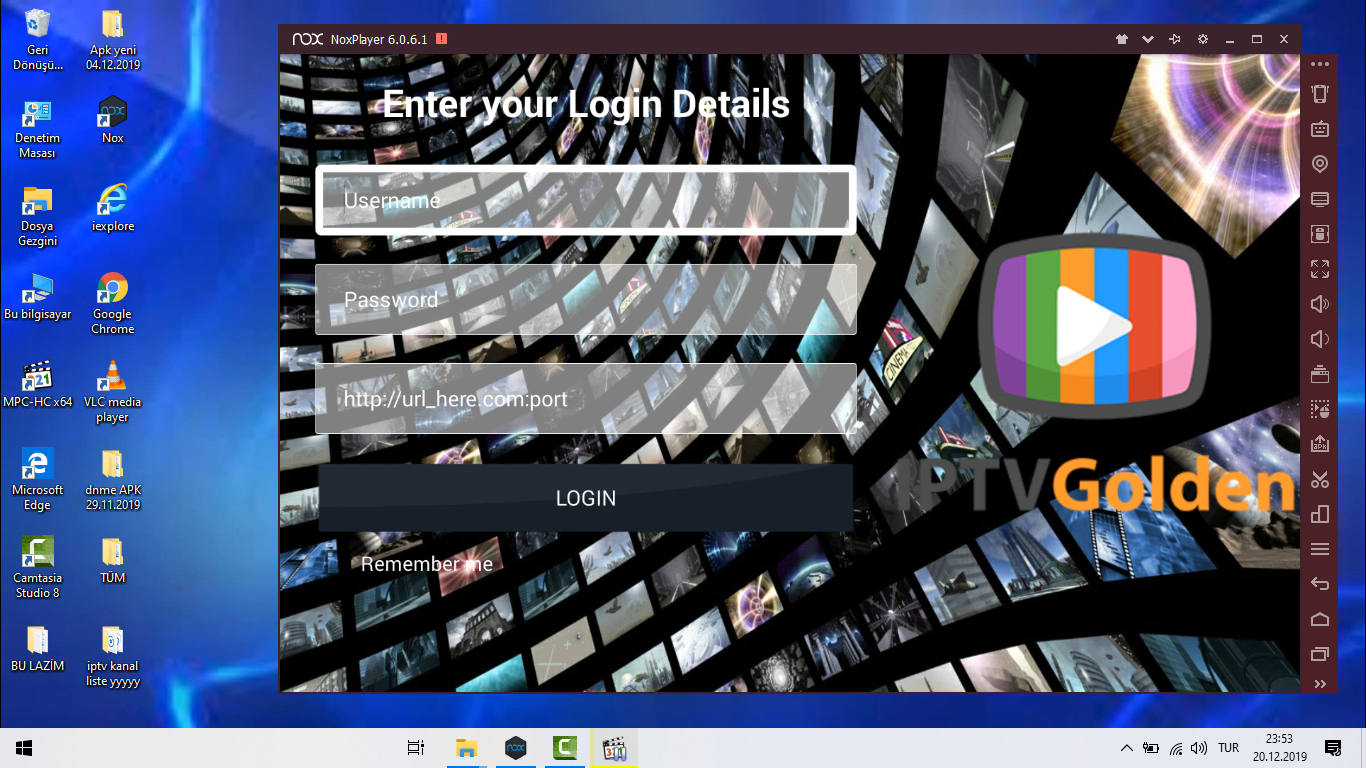Select the http://url_here.com:port field
This screenshot has height=768, width=1366.
pyautogui.click(x=586, y=398)
